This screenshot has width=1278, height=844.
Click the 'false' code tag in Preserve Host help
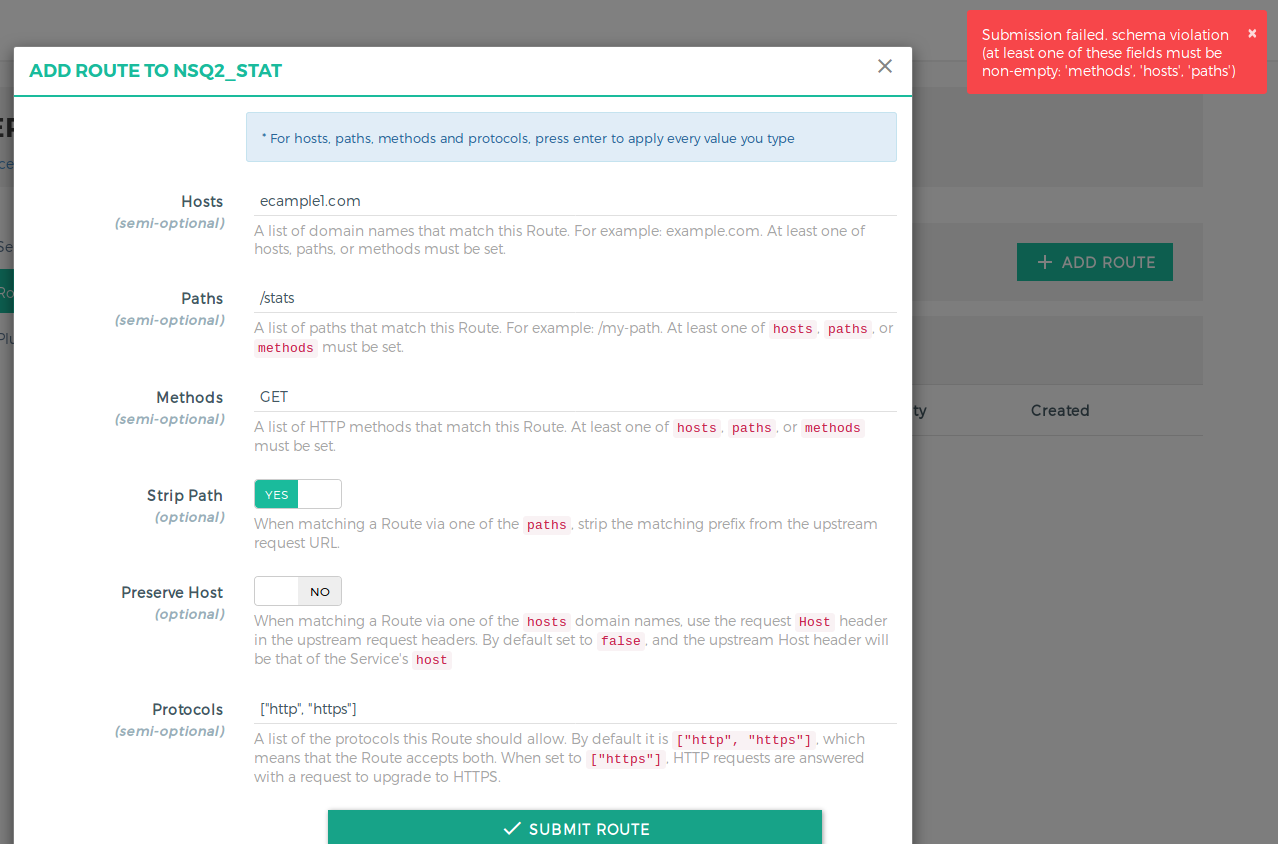[x=621, y=641]
